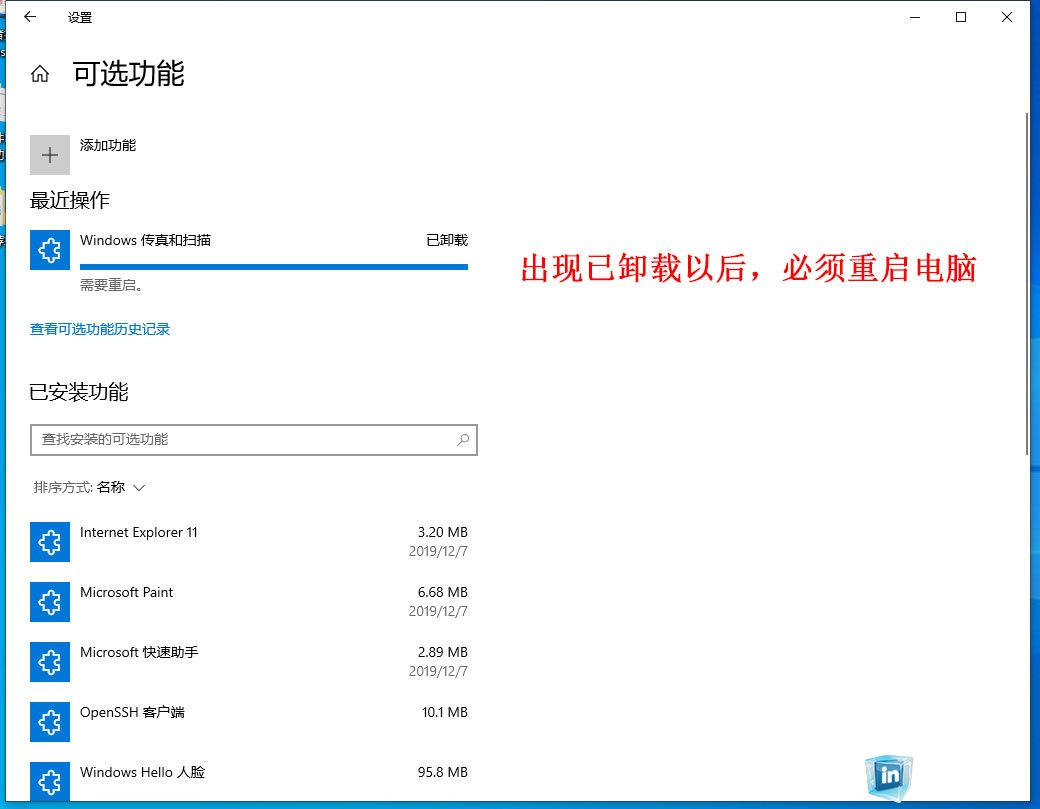1040x809 pixels.
Task: Click the 95.8 MB size value
Action: (x=442, y=772)
